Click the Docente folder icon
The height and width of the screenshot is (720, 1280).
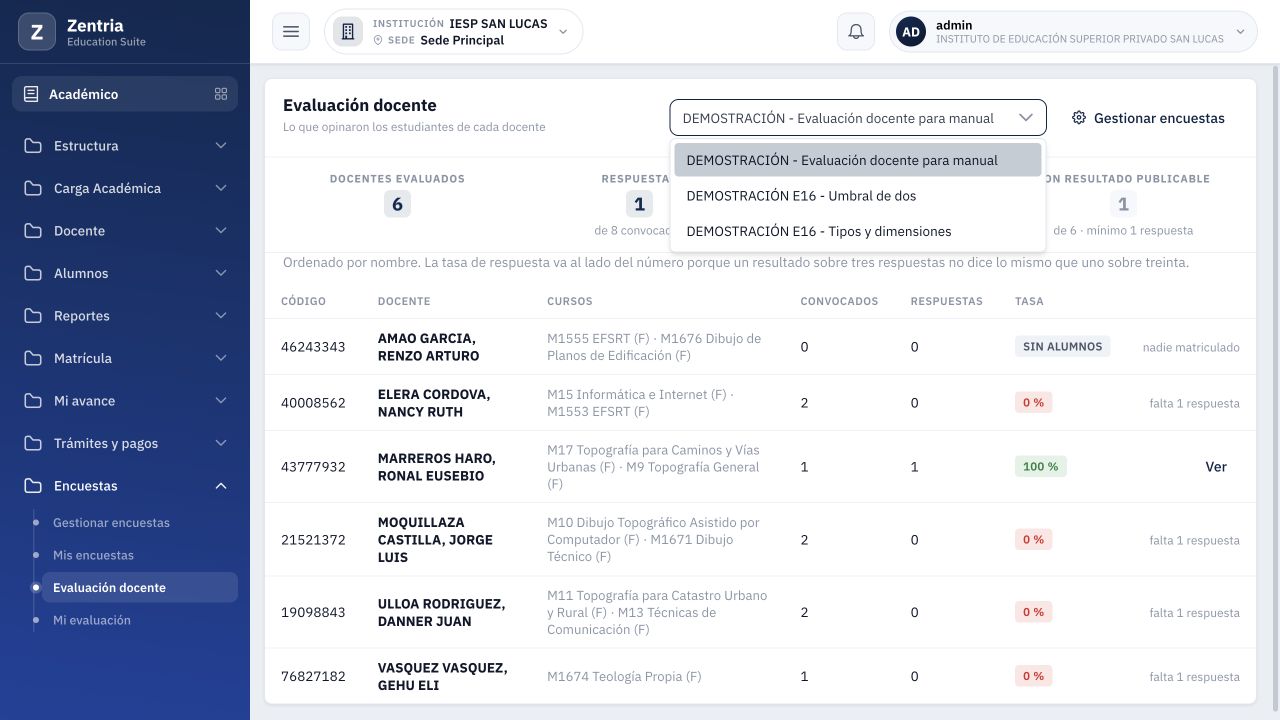[34, 231]
